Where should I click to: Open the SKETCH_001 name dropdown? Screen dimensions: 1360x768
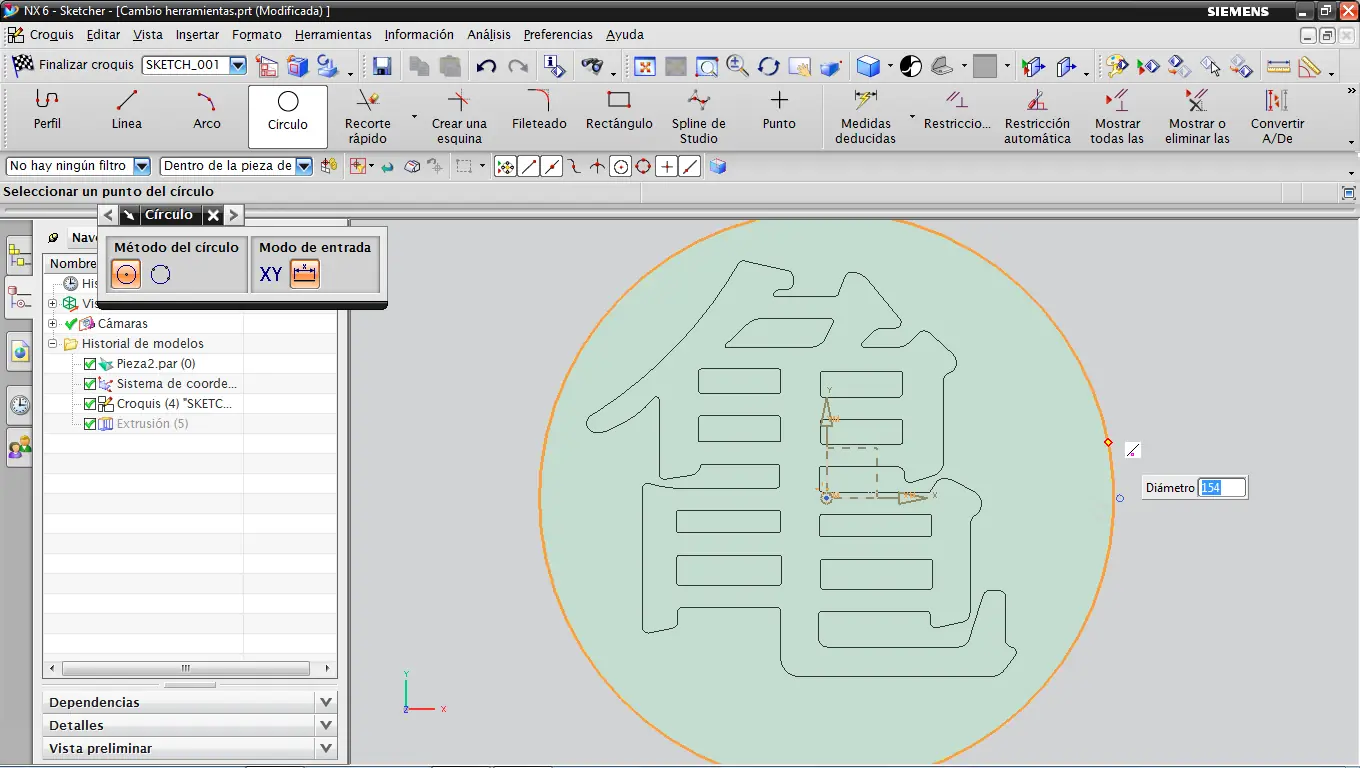click(x=238, y=65)
